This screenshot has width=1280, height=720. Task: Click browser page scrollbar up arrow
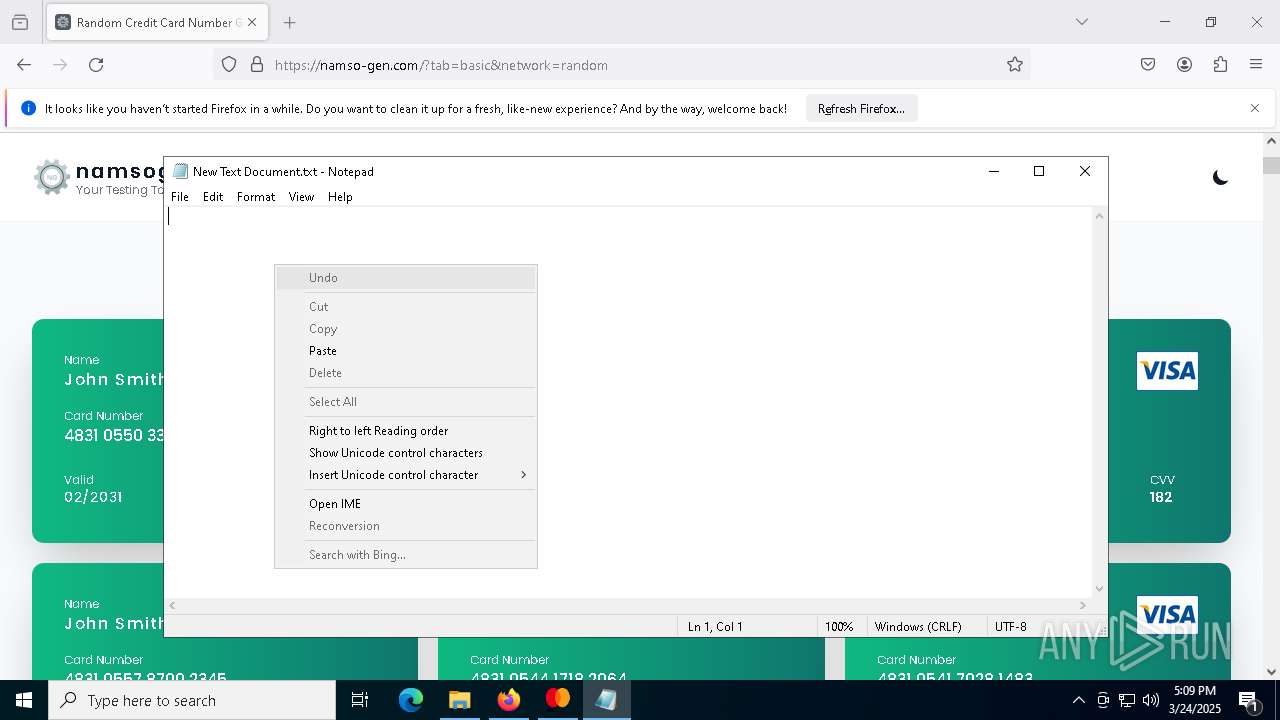click(1271, 142)
